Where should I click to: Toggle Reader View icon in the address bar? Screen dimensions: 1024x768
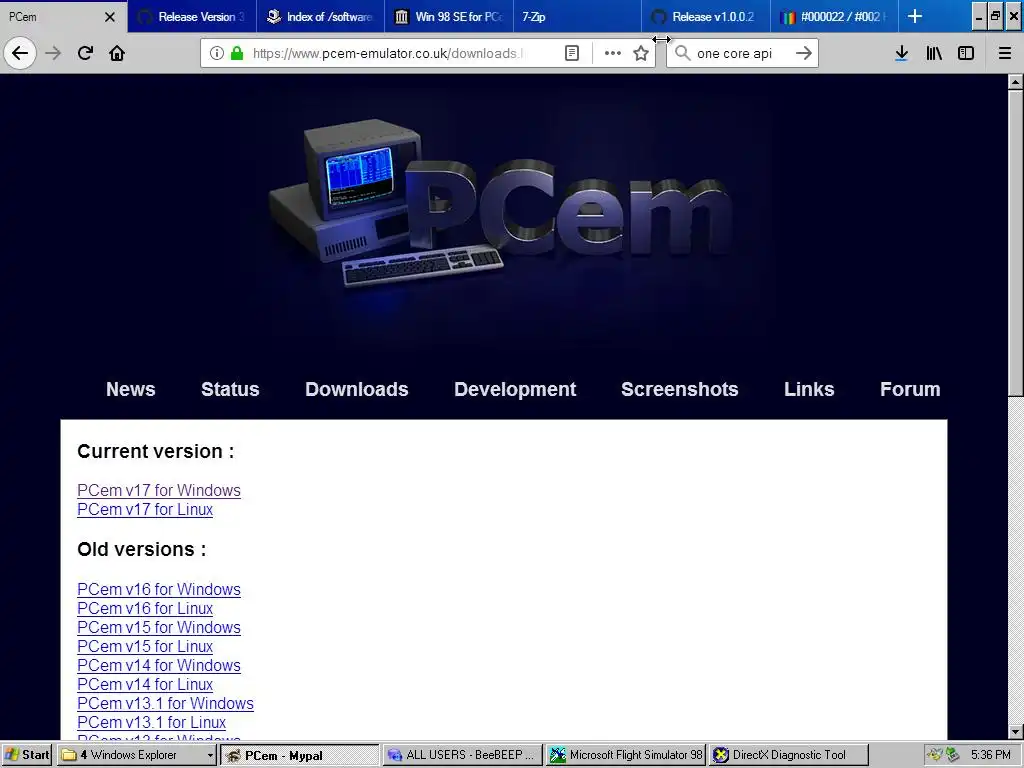click(x=571, y=53)
